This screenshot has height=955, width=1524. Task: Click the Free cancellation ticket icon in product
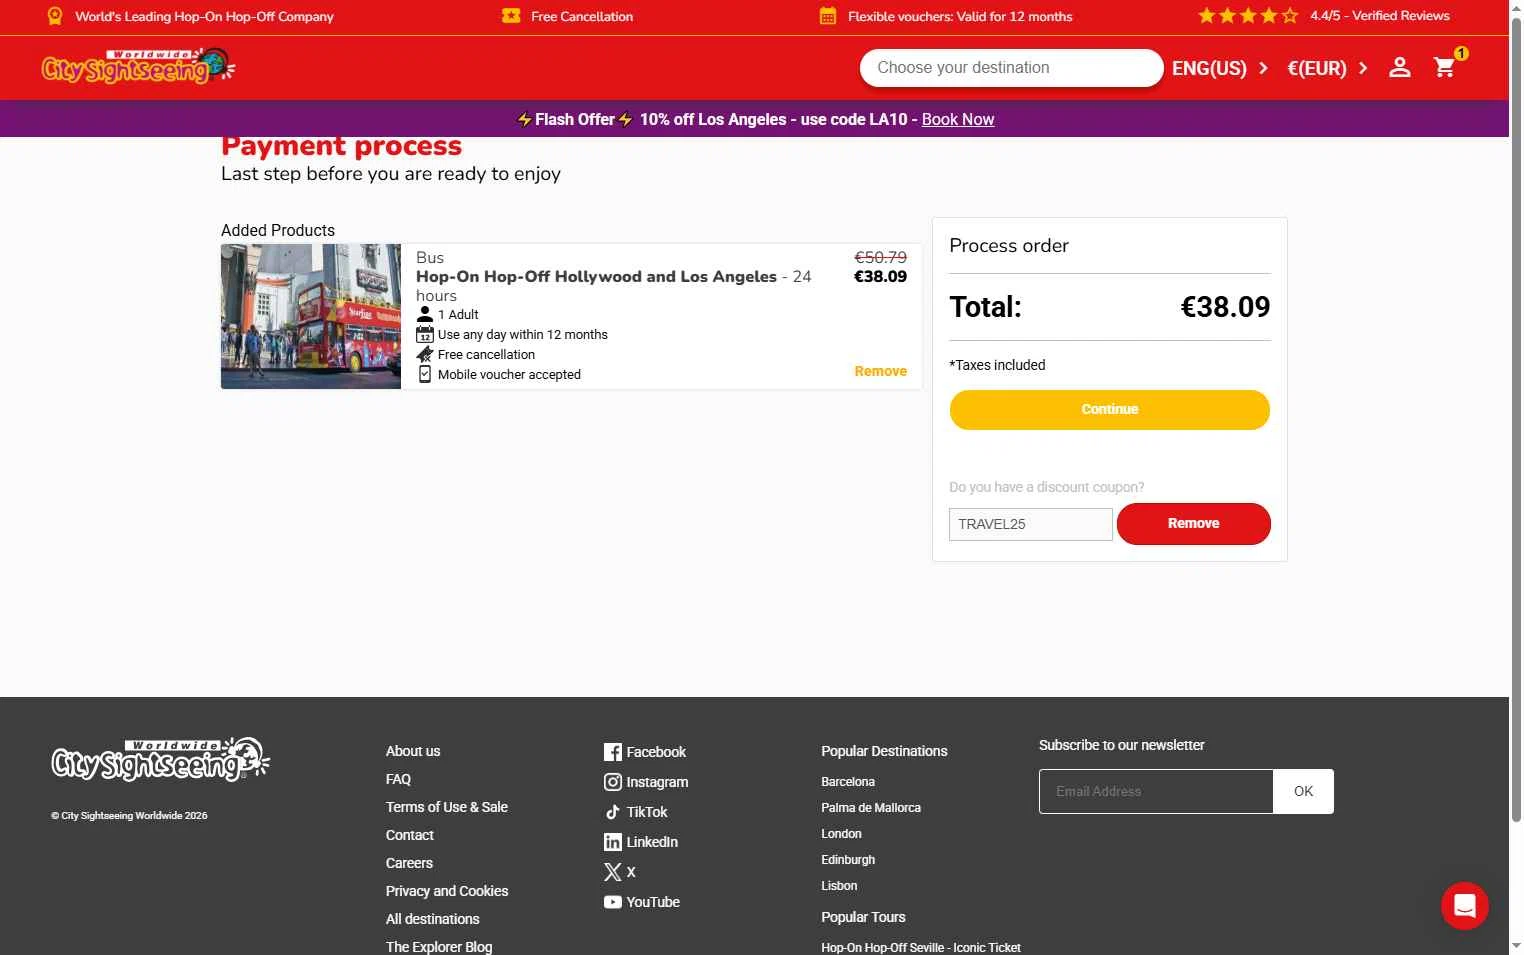(x=425, y=354)
